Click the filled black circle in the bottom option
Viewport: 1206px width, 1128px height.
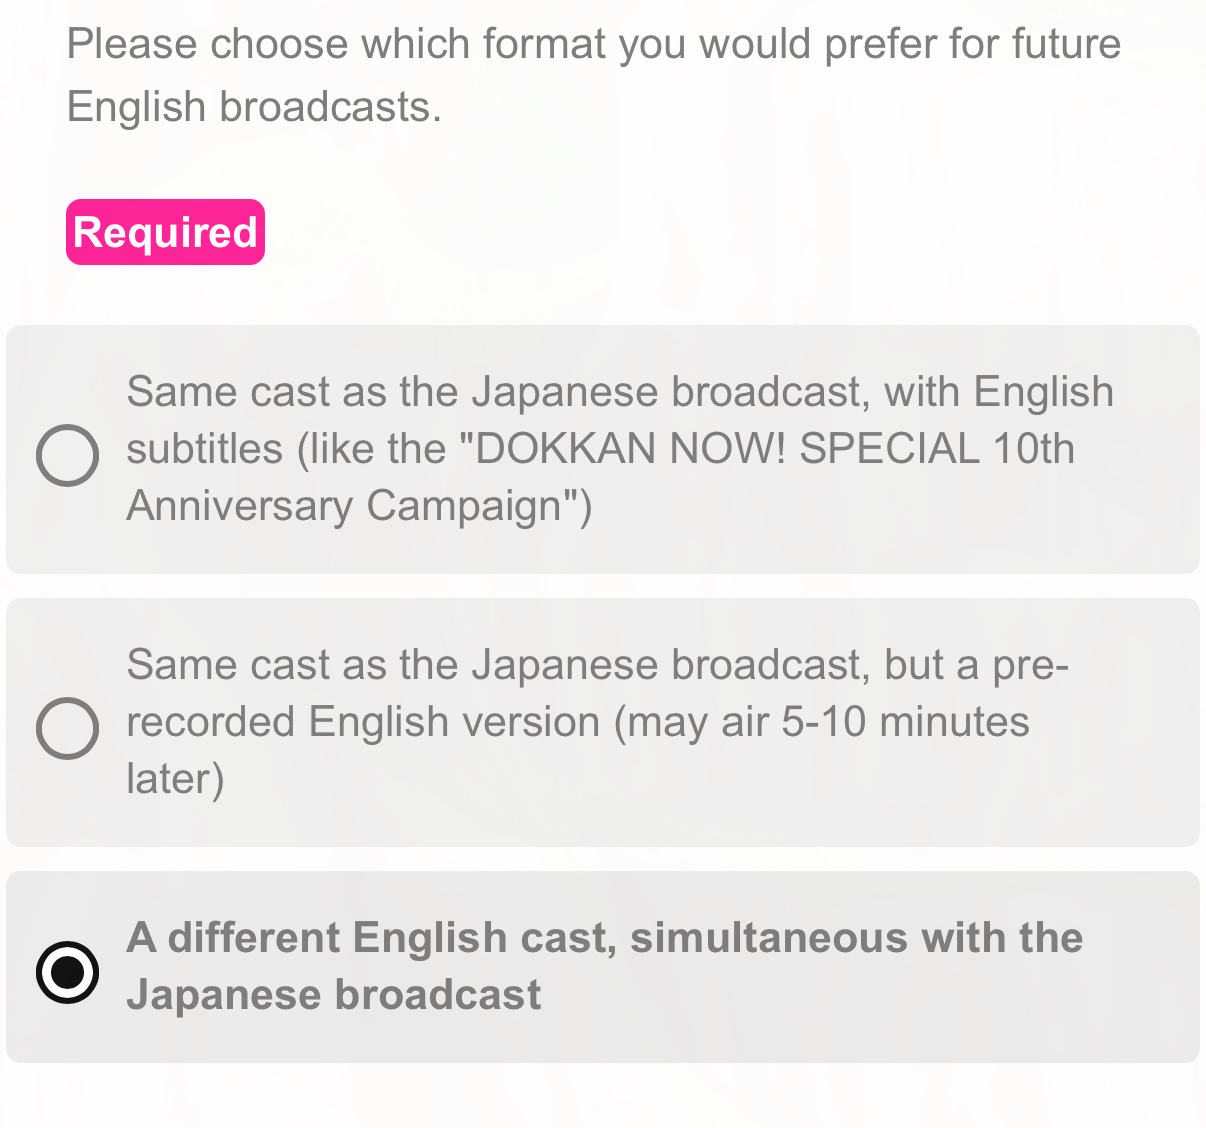tap(67, 972)
